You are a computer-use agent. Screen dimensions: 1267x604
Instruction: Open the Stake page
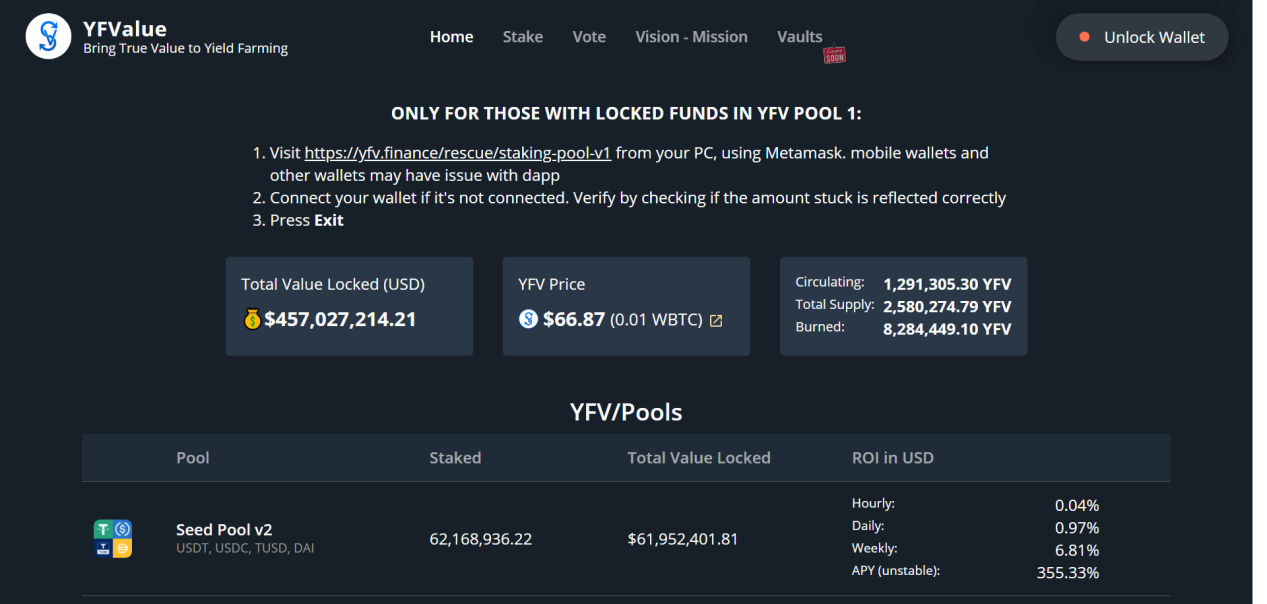[x=523, y=37]
